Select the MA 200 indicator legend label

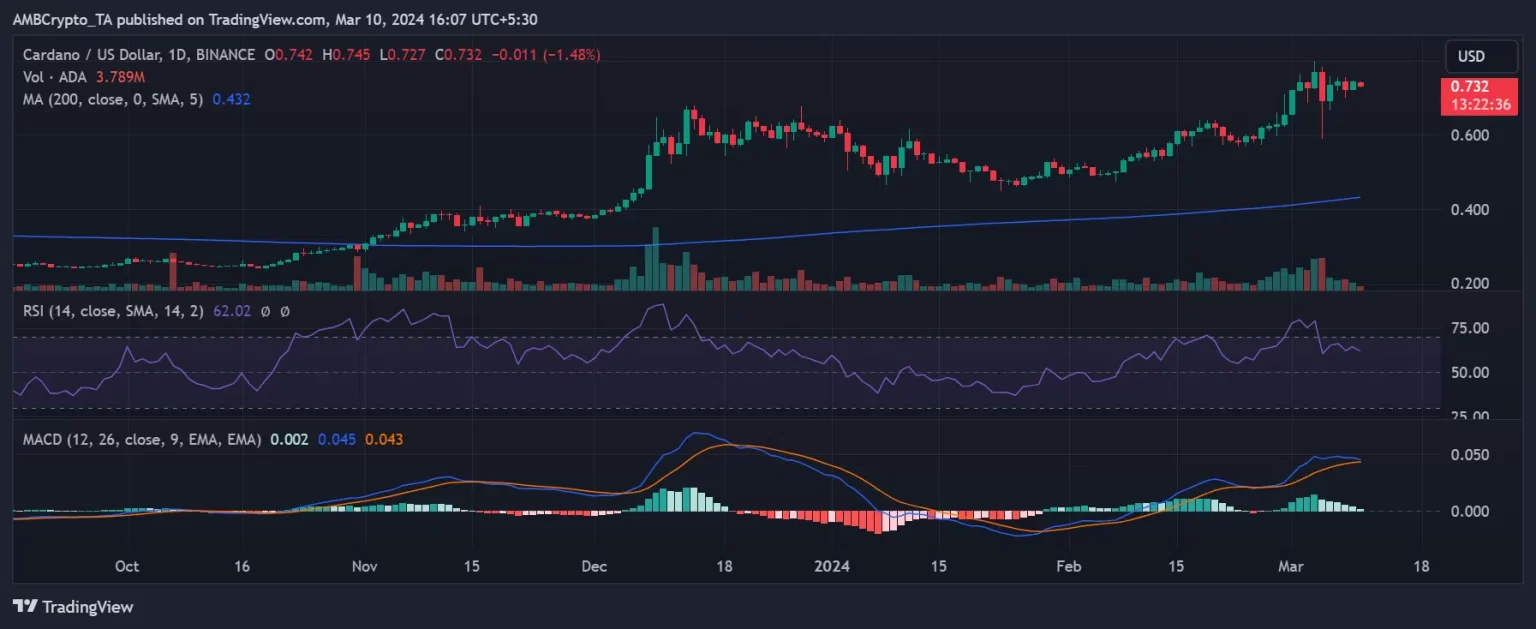pyautogui.click(x=114, y=99)
